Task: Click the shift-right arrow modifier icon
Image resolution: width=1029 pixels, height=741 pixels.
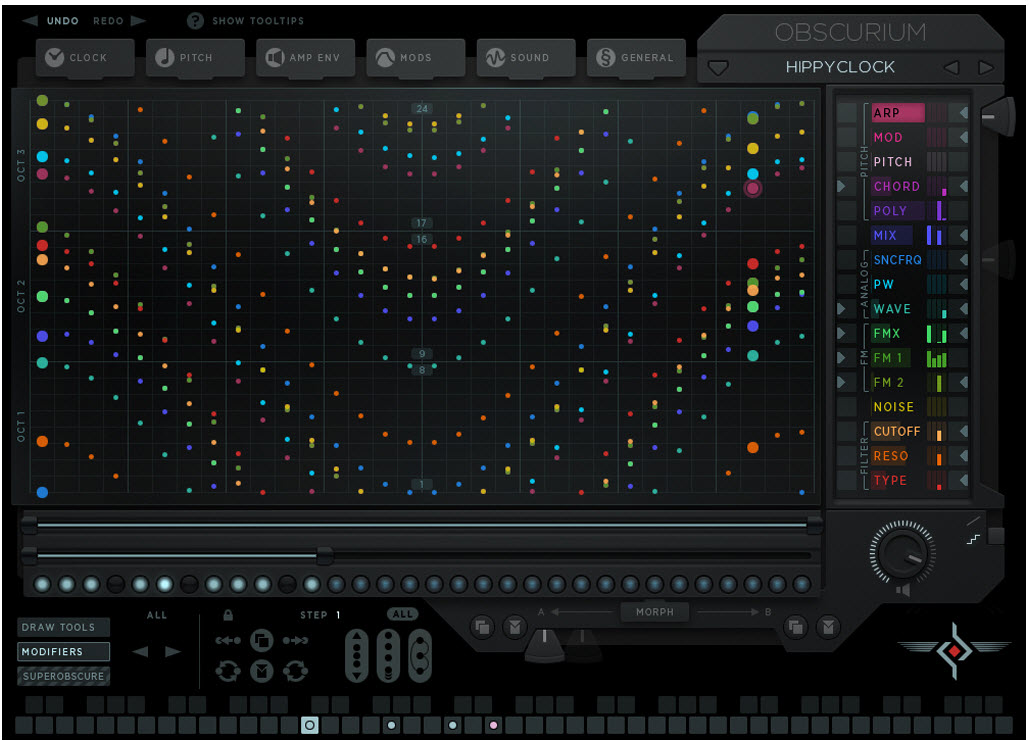Action: click(295, 640)
